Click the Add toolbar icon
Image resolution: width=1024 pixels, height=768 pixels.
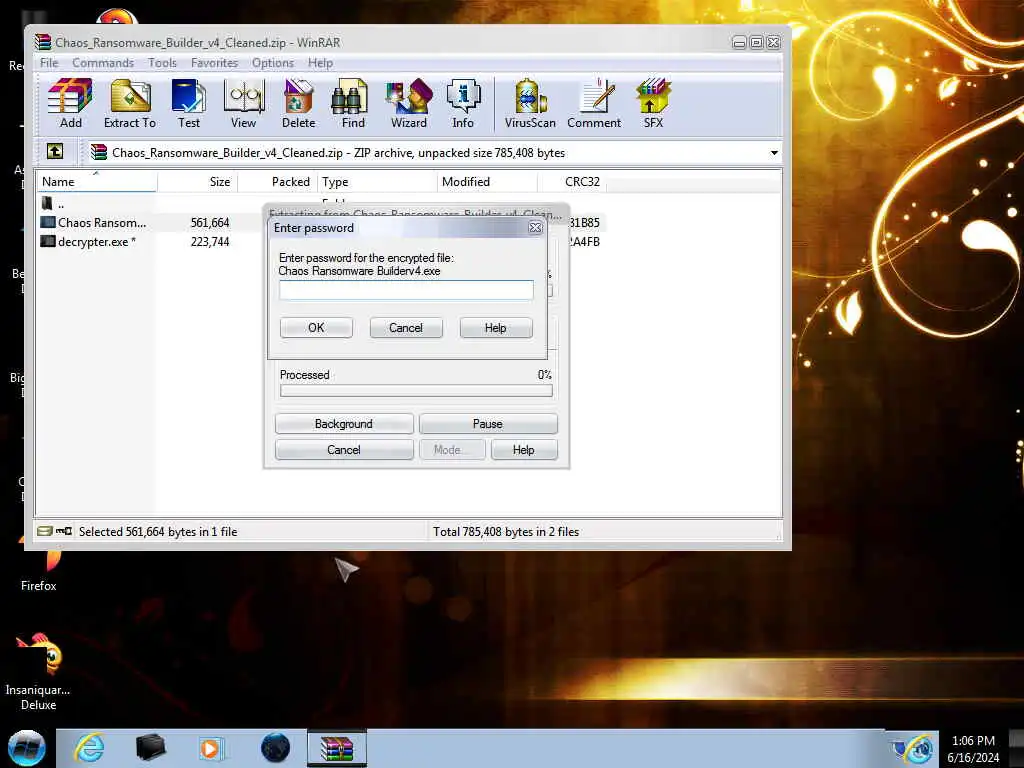click(70, 103)
